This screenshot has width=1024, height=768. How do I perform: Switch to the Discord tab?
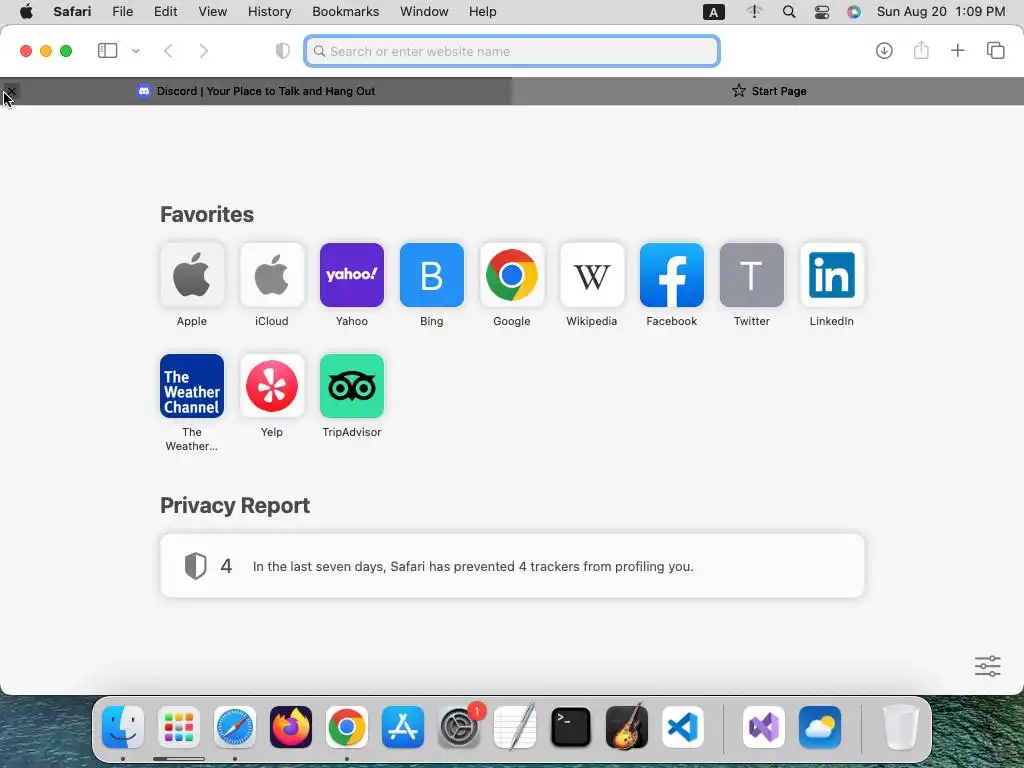[256, 91]
